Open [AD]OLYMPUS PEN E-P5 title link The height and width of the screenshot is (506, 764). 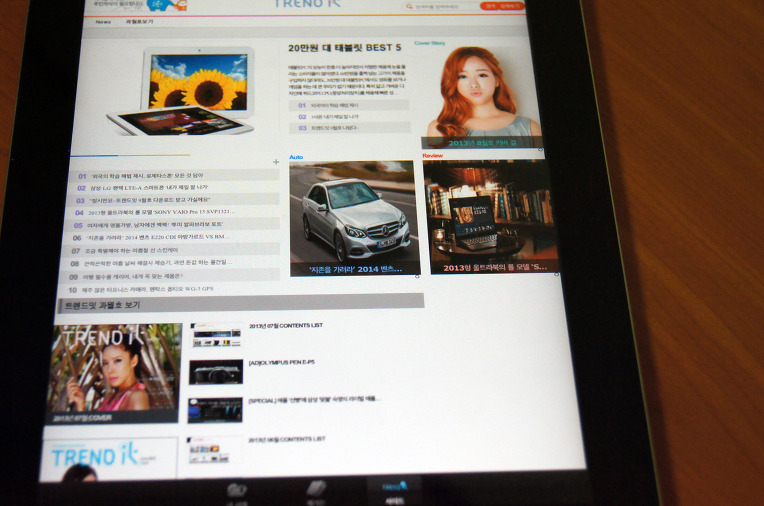pos(282,363)
